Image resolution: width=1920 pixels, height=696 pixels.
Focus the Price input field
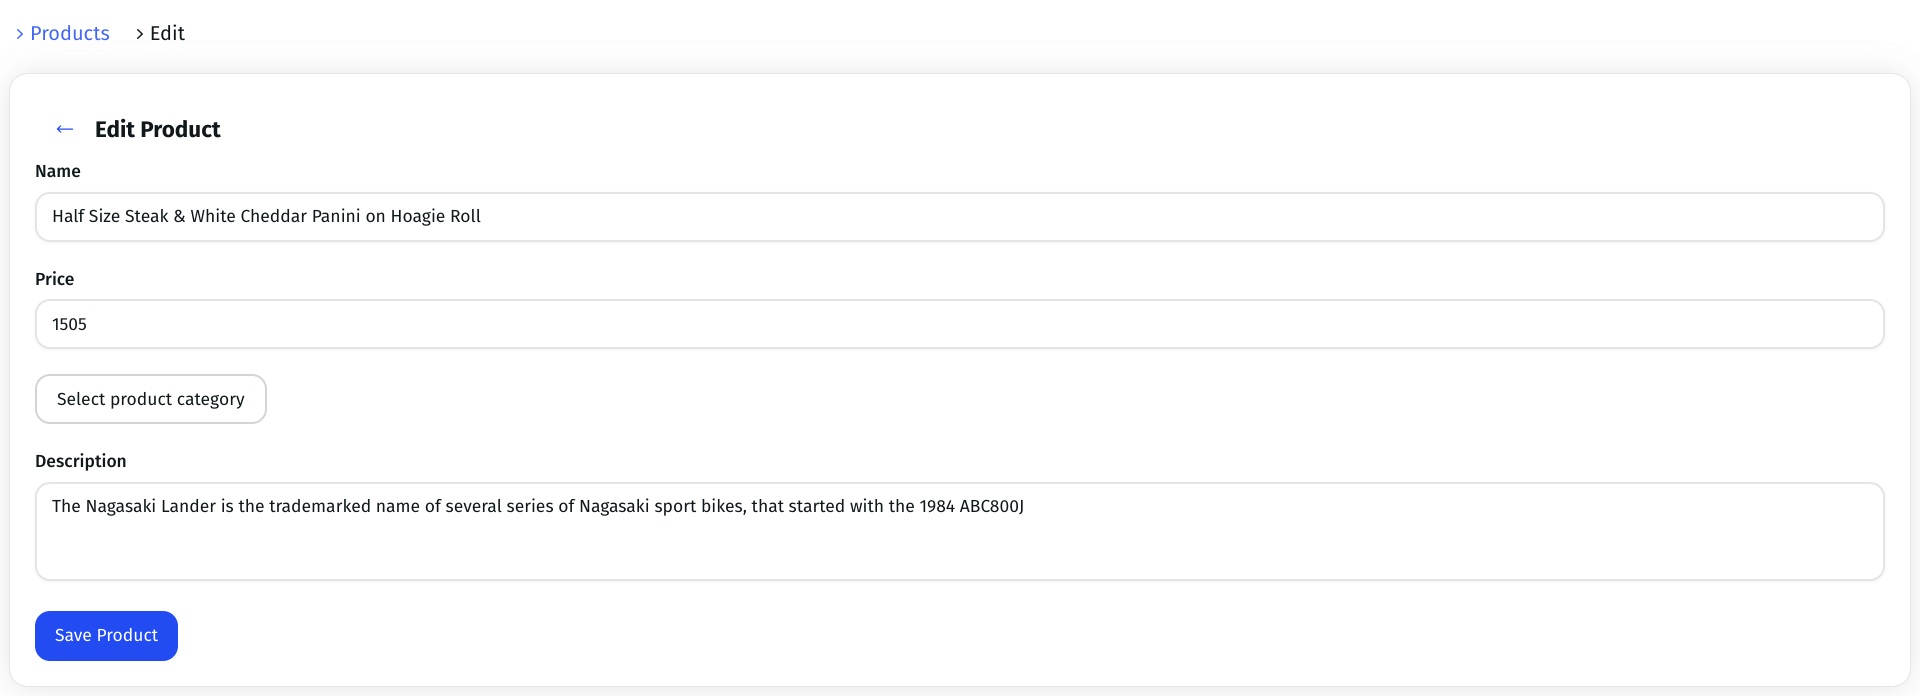point(960,324)
